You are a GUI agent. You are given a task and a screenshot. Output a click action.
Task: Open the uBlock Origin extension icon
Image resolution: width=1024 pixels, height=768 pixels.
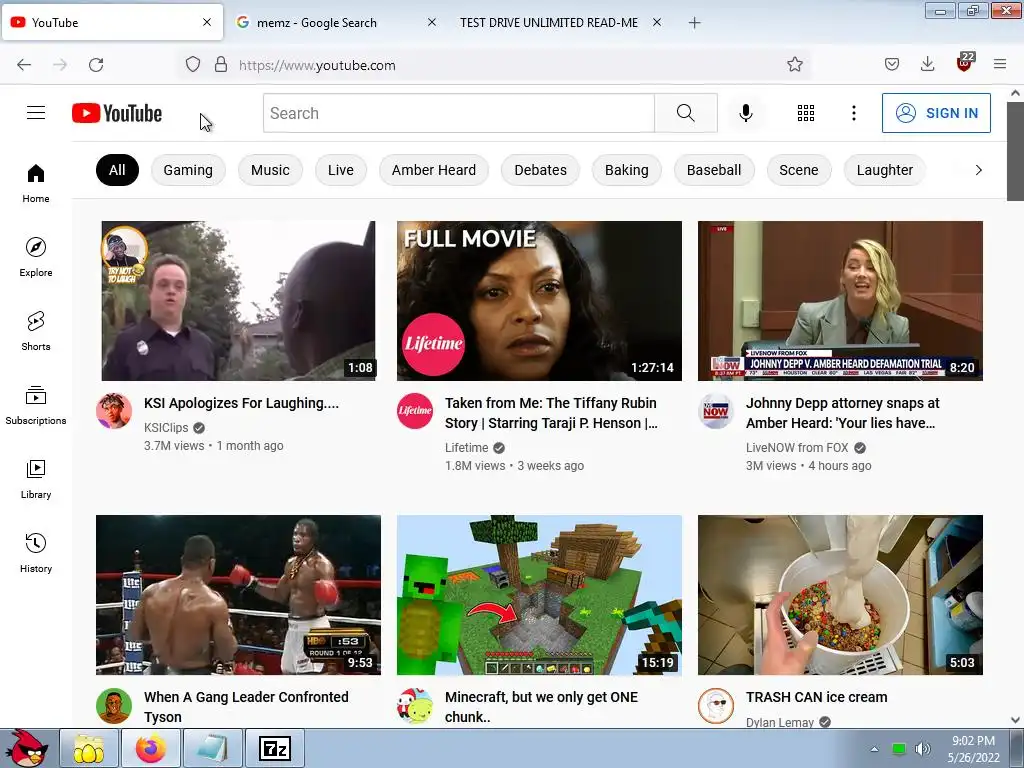pos(965,62)
